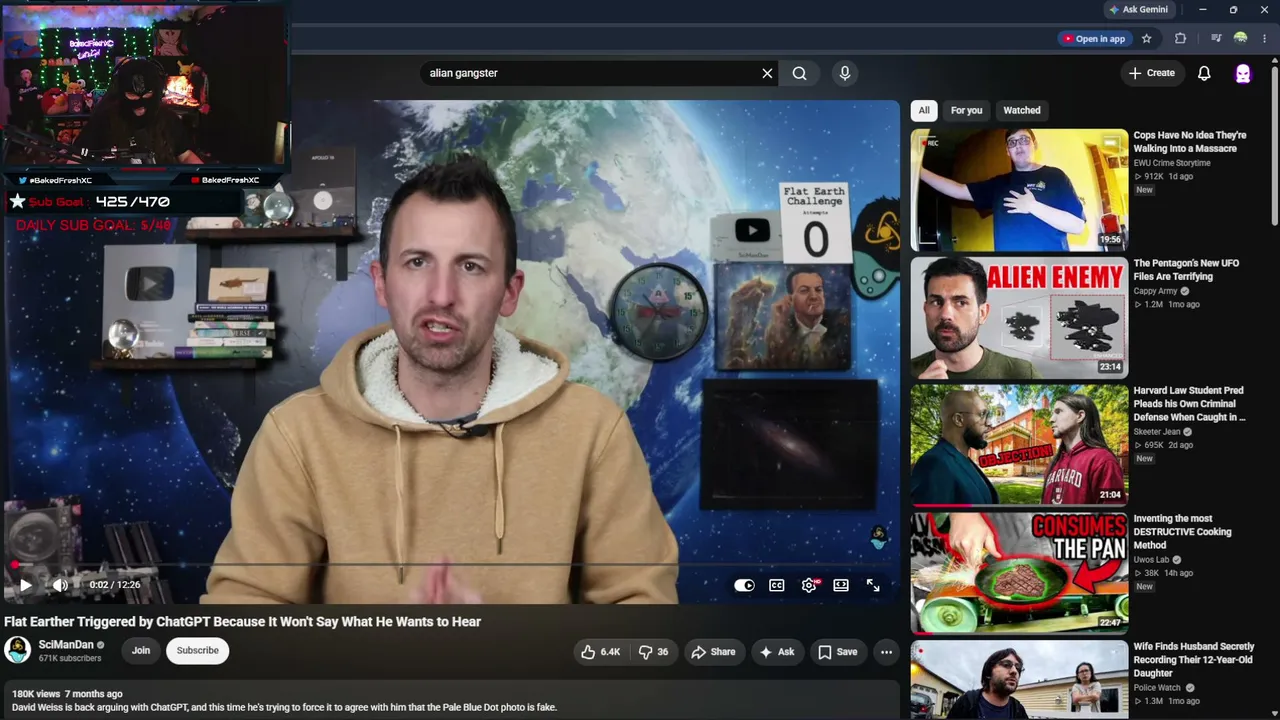Screen dimensions: 1280x720
Task: Open the Police Watch video thumbnail
Action: coord(1019,680)
